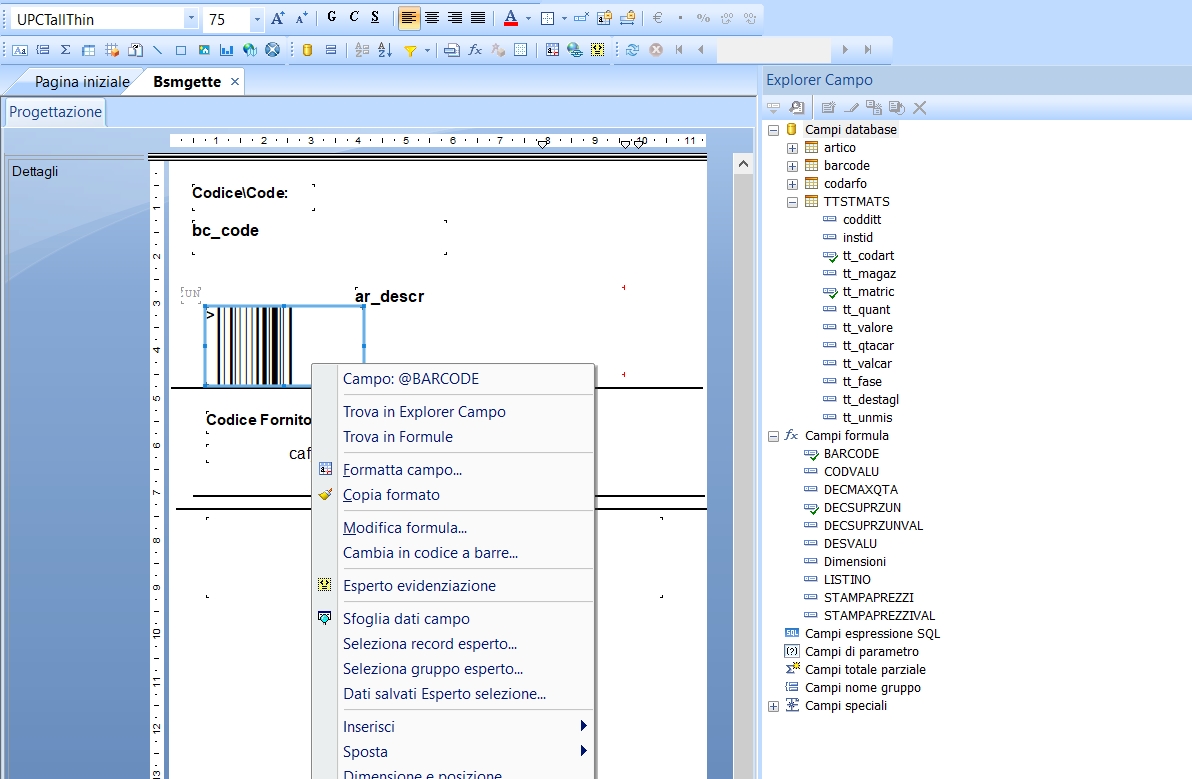
Task: Collapse the TTSTMATS table node
Action: 792,202
